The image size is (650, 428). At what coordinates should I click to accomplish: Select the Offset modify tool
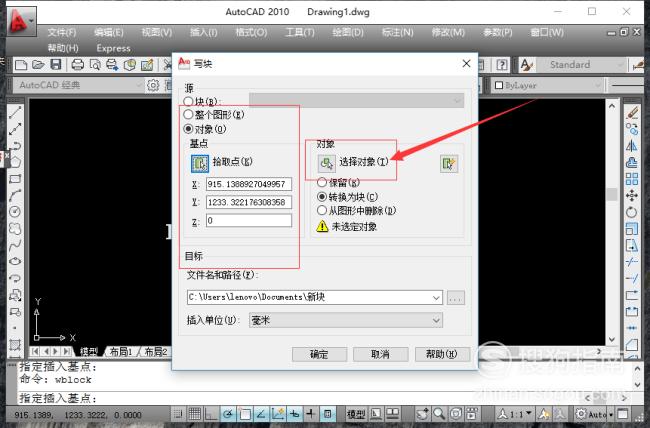632,162
